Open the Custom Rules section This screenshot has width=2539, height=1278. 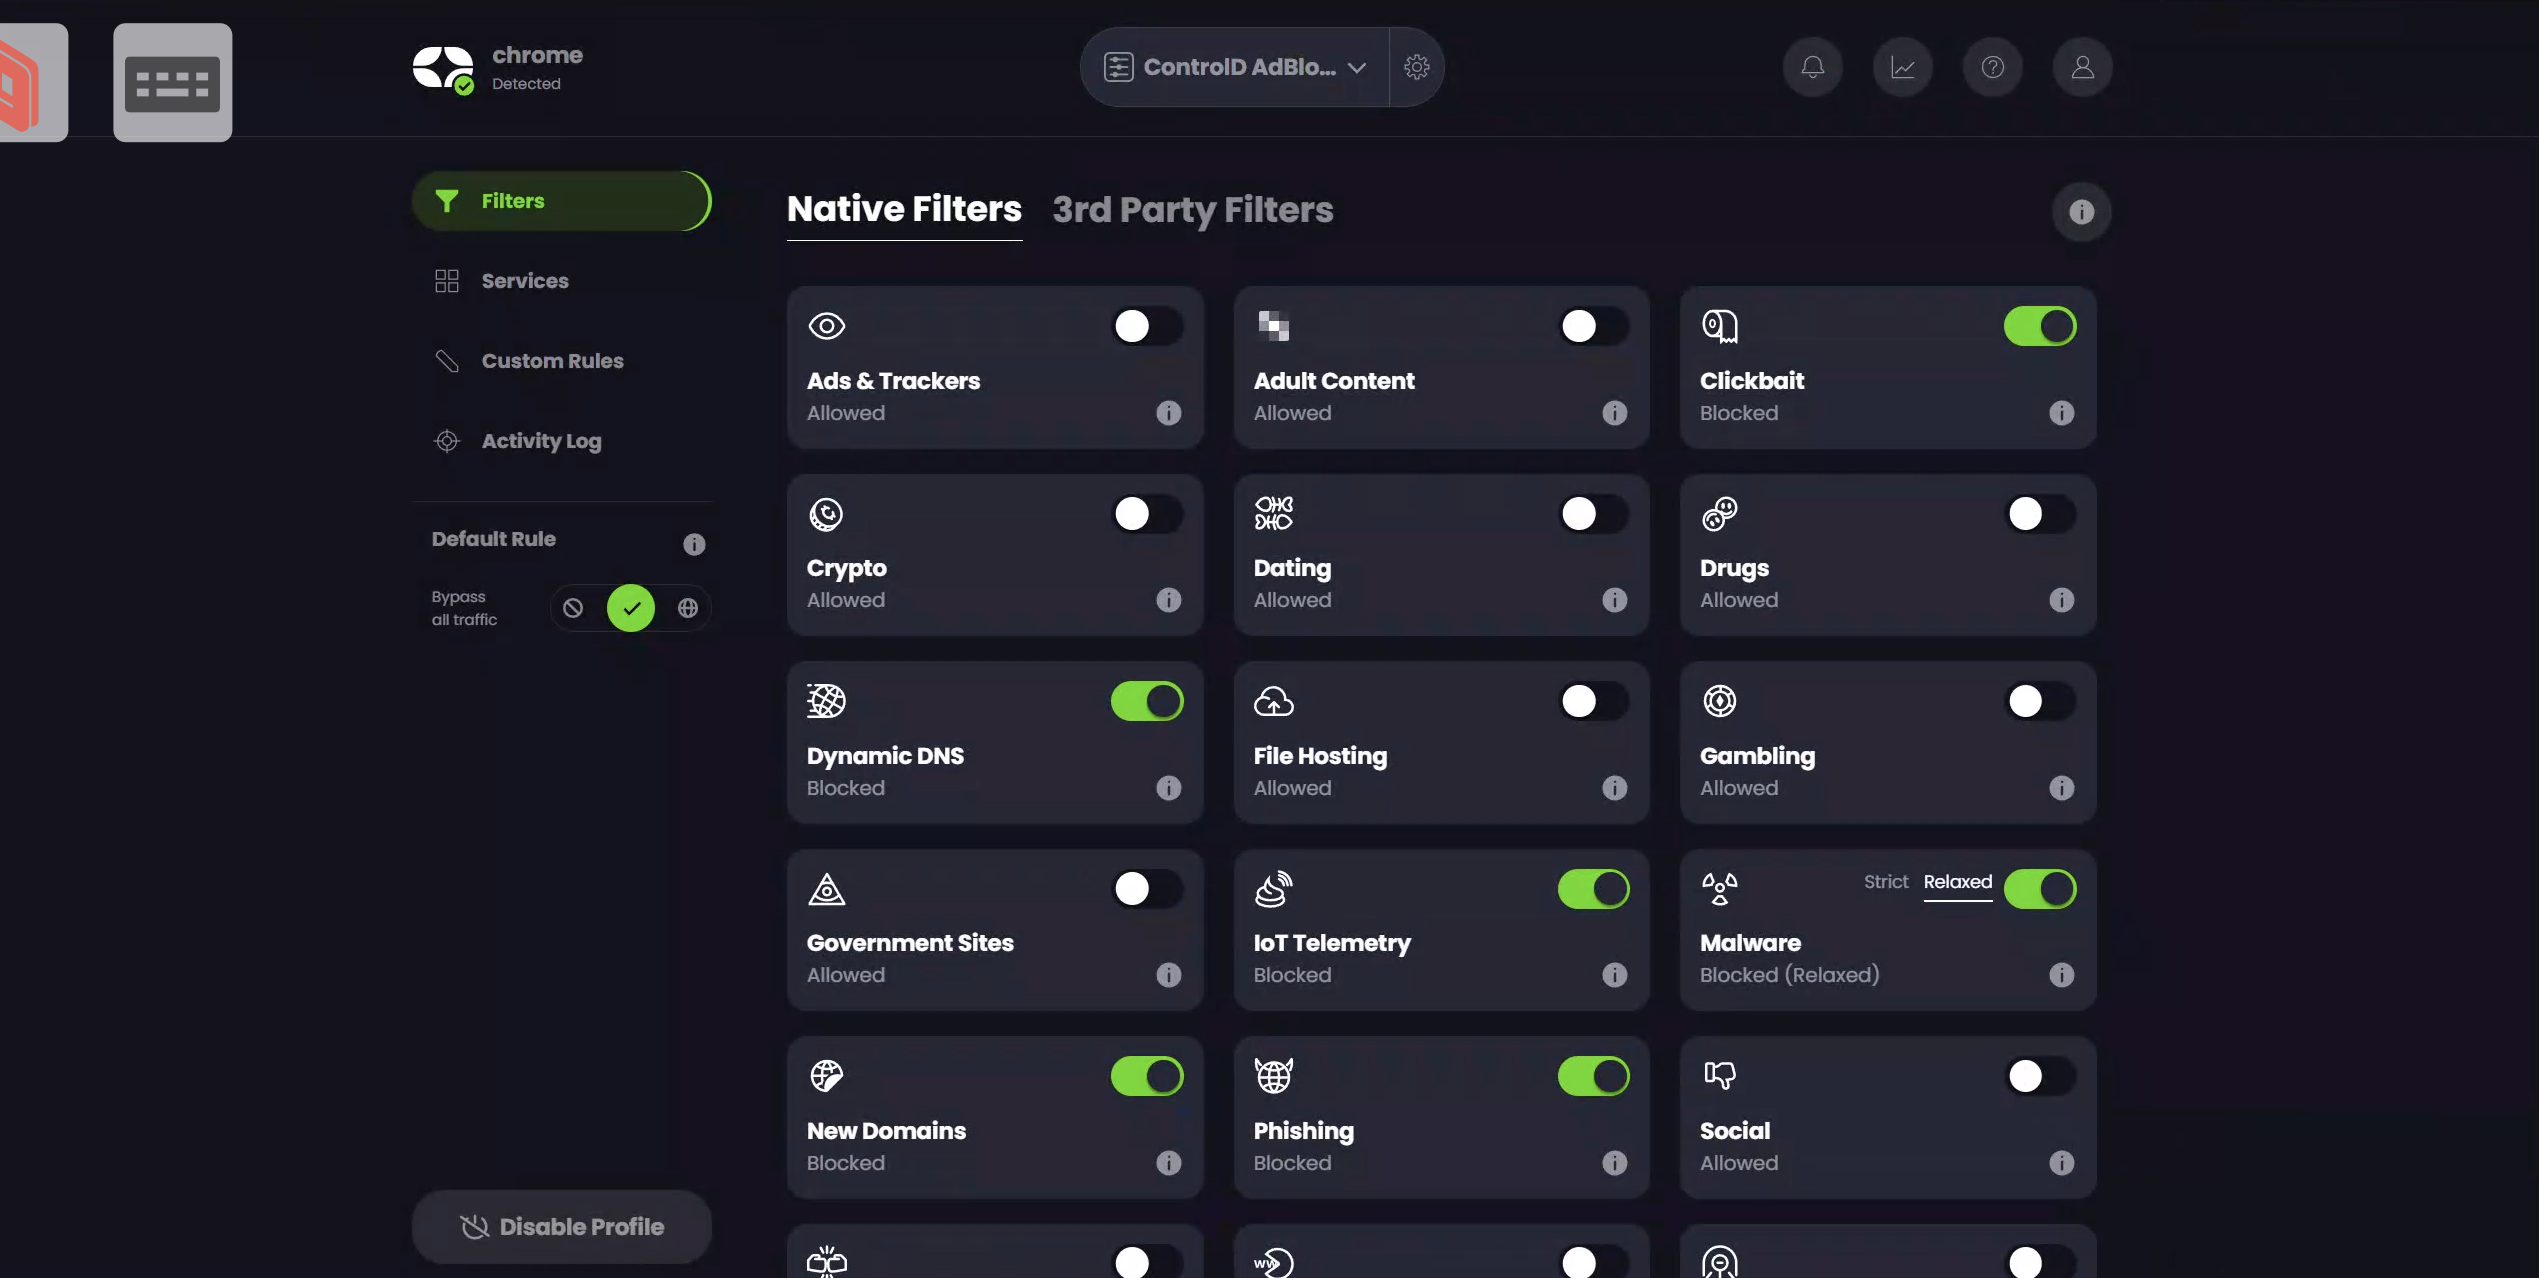click(561, 361)
